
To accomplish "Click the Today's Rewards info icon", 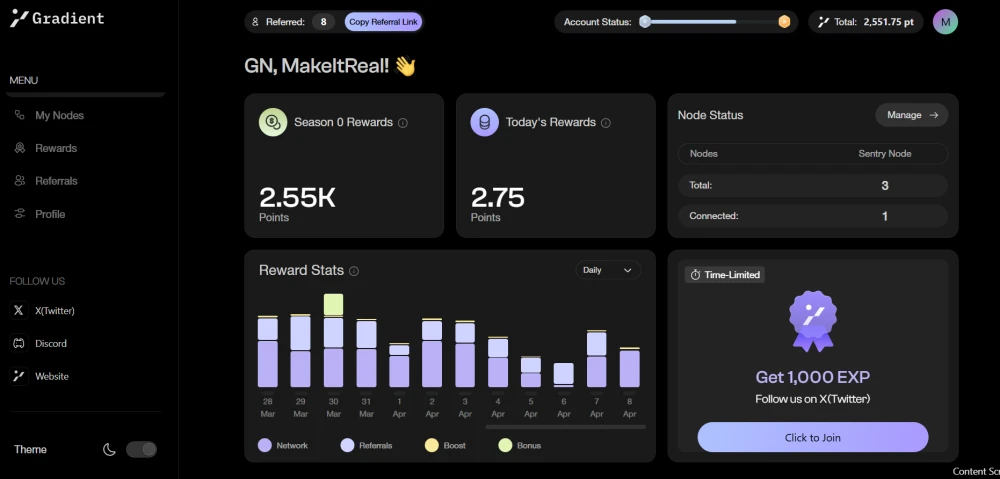I will click(606, 122).
